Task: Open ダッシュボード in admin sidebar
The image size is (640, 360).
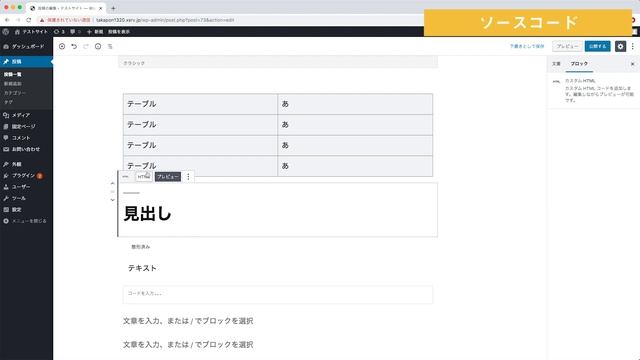Action: point(26,47)
